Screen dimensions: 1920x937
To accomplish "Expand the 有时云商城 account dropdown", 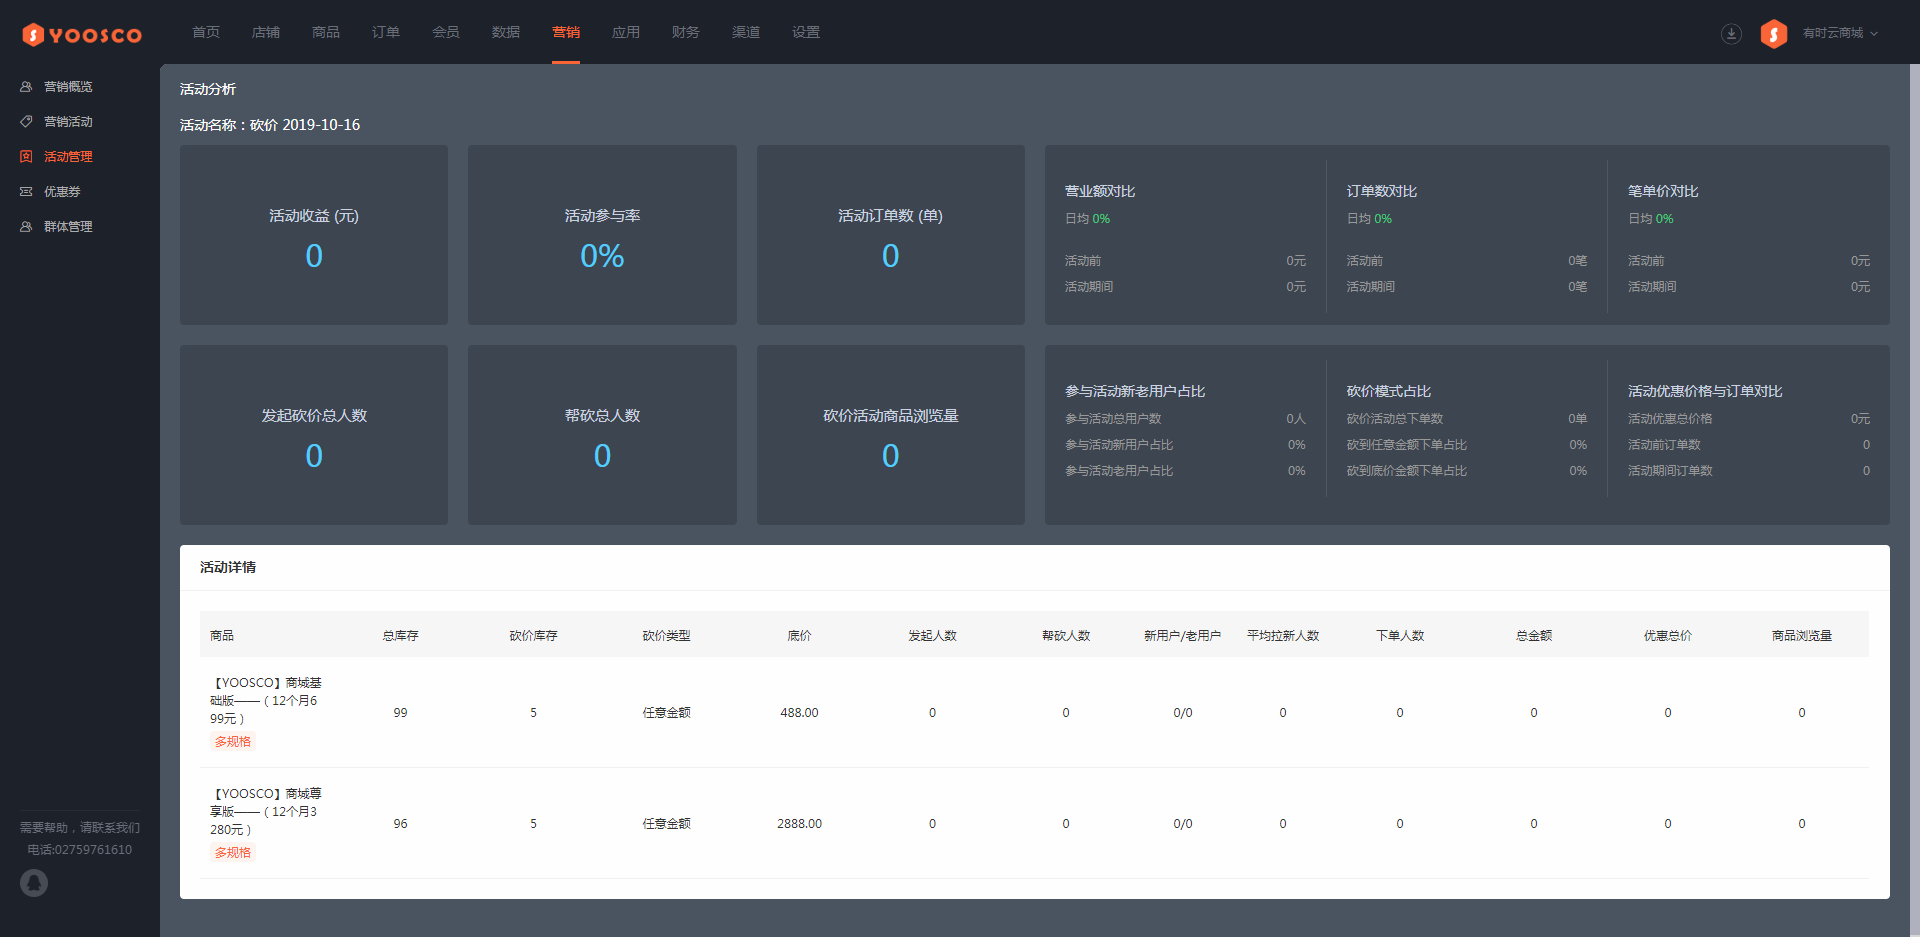I will coord(1840,33).
